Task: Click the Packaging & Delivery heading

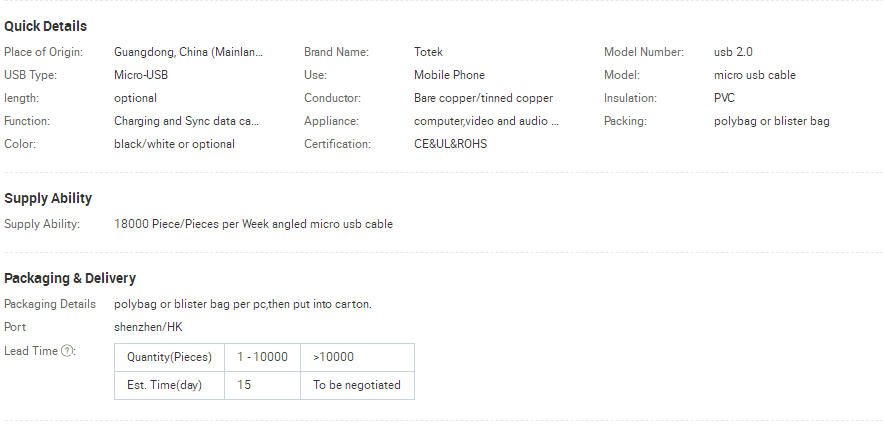Action: click(x=70, y=278)
